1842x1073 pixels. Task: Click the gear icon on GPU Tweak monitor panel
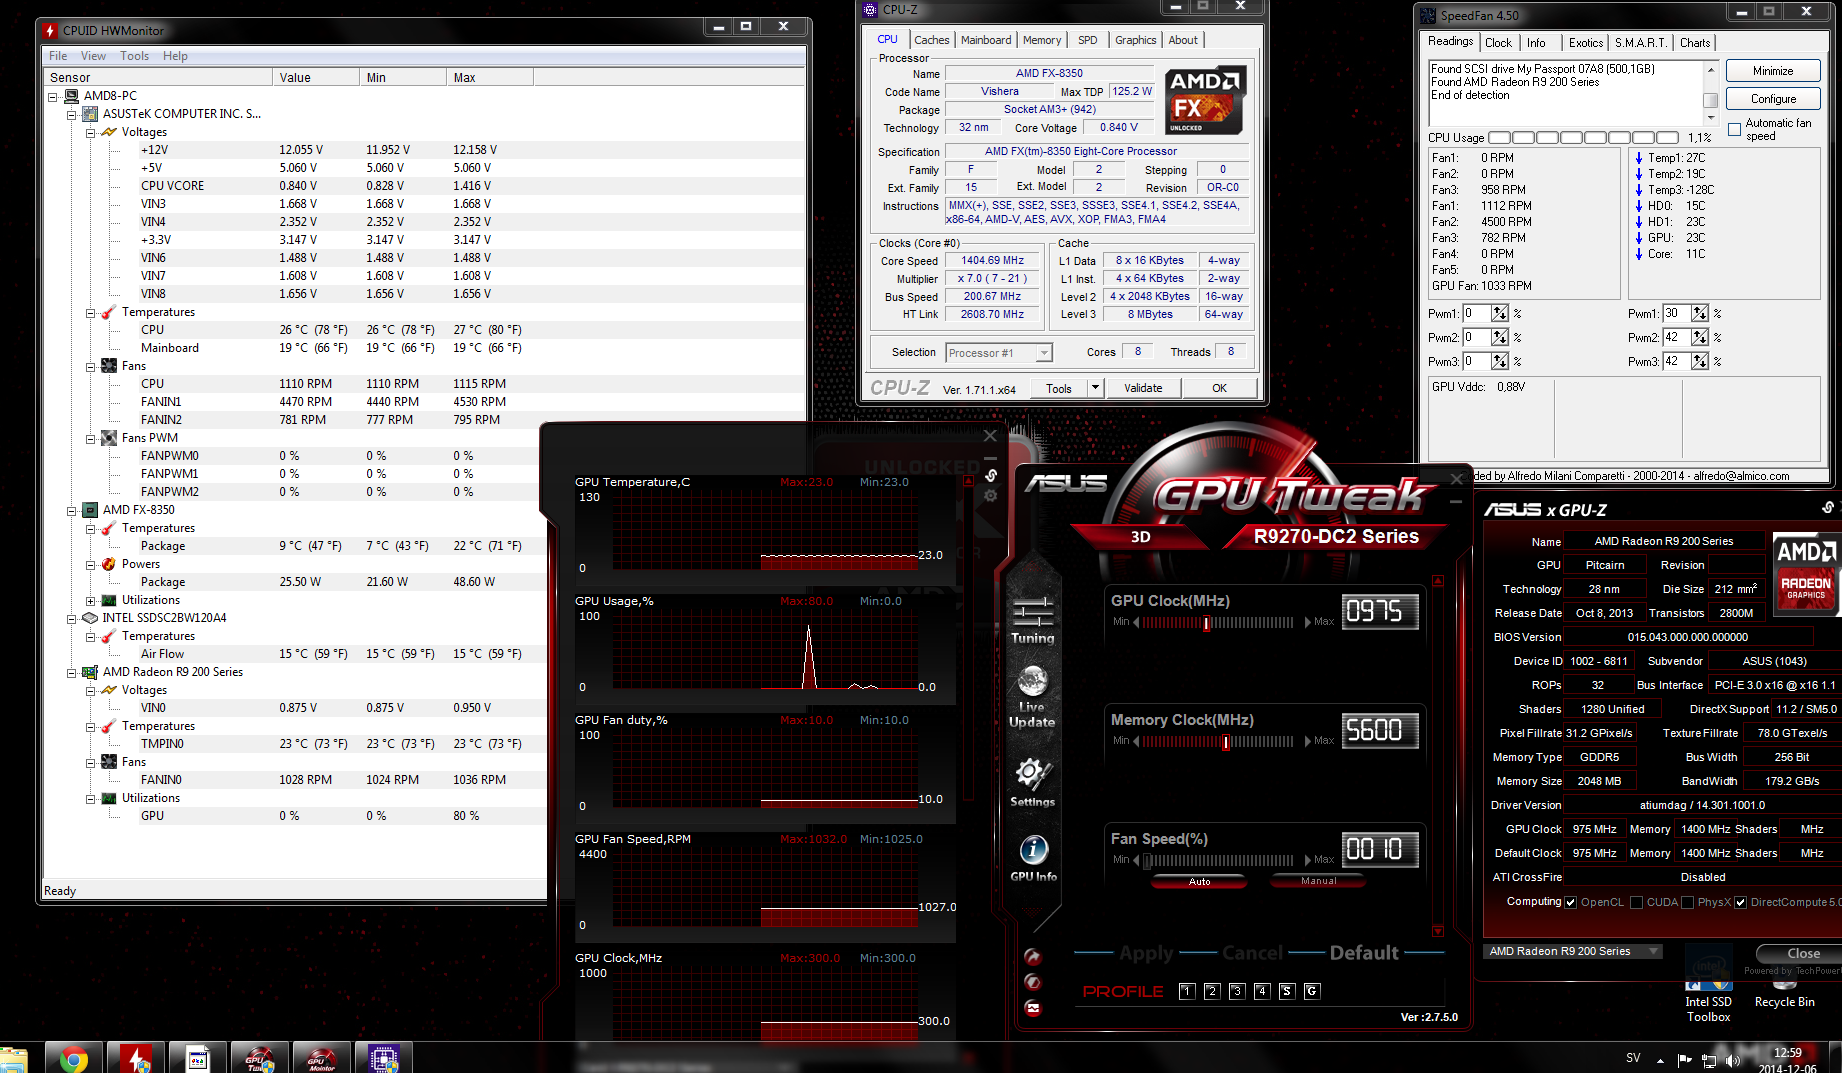coord(990,496)
